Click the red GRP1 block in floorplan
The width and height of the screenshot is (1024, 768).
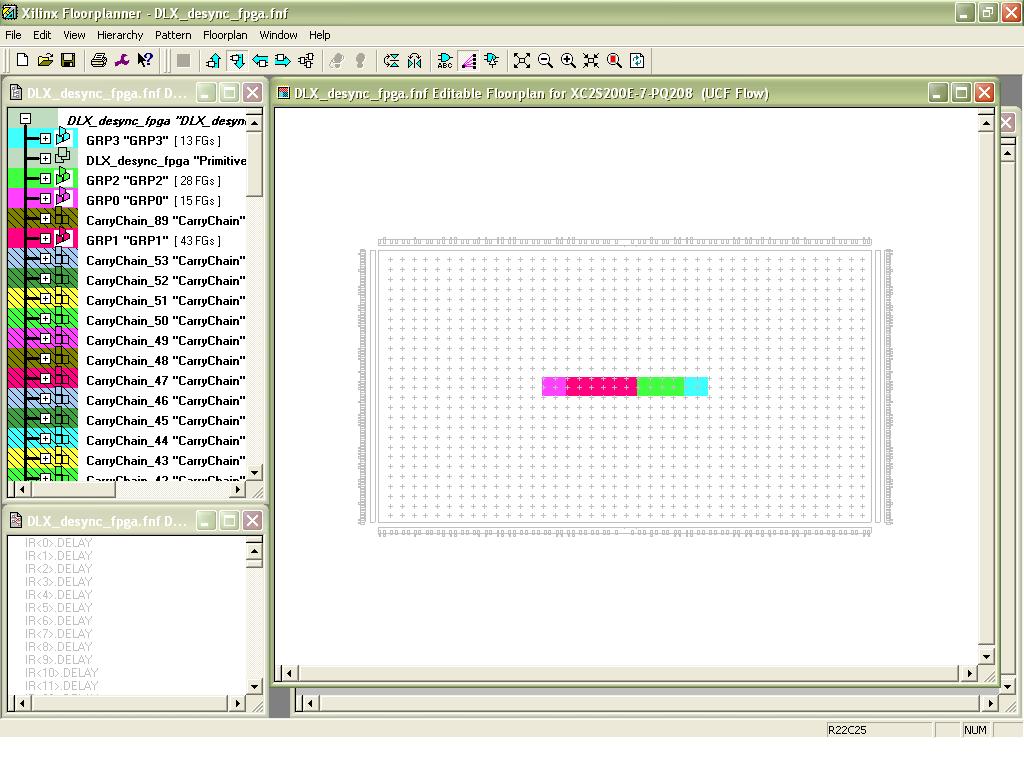click(601, 387)
